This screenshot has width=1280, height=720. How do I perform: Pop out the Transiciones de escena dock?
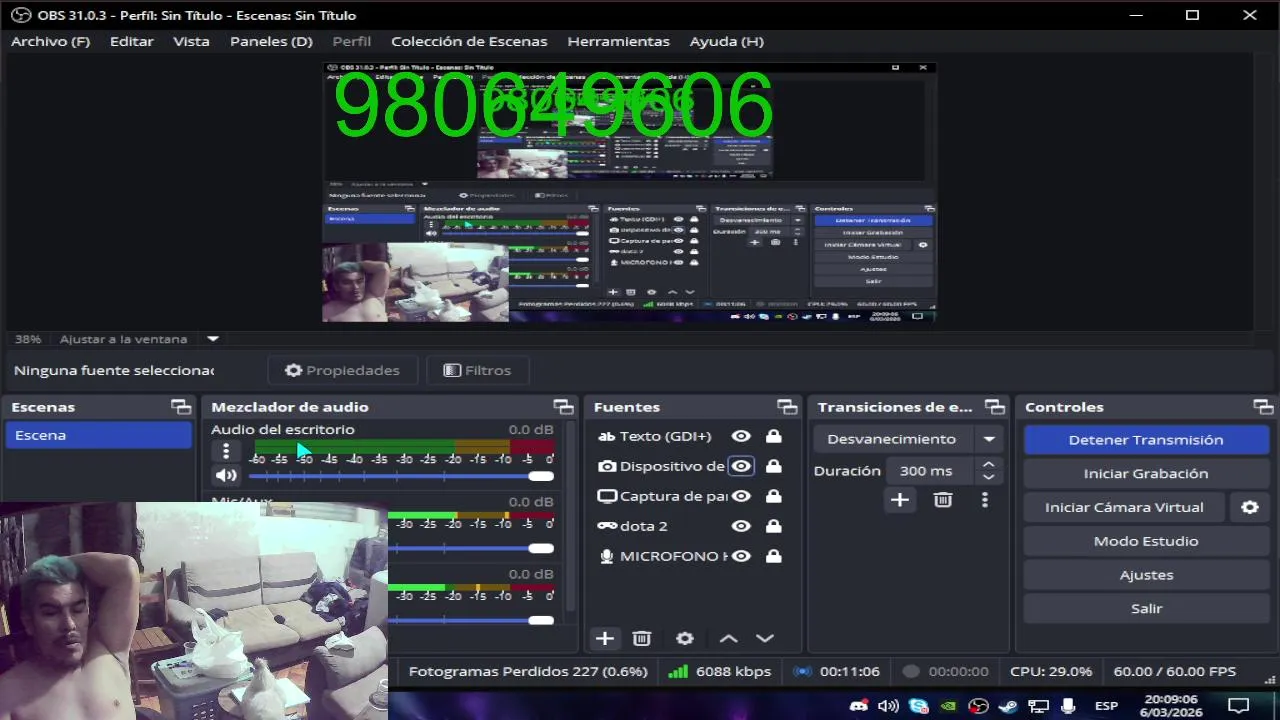click(995, 407)
